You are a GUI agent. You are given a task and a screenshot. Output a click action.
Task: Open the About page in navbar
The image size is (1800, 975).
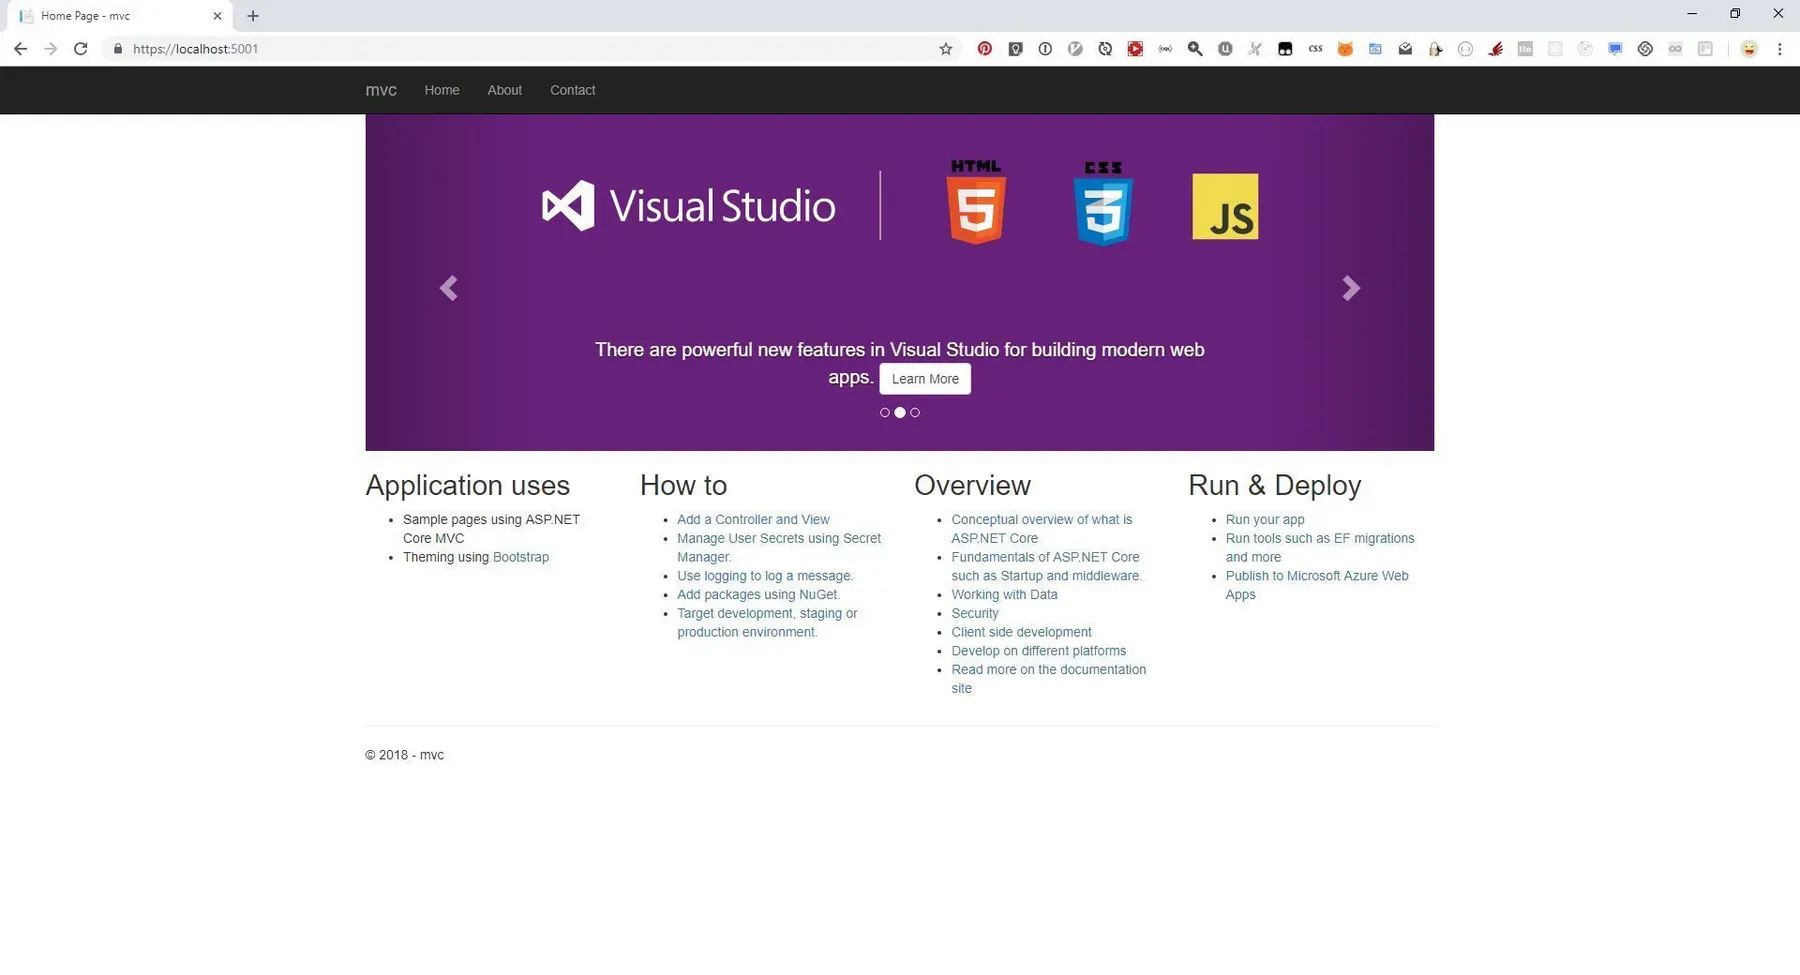504,90
